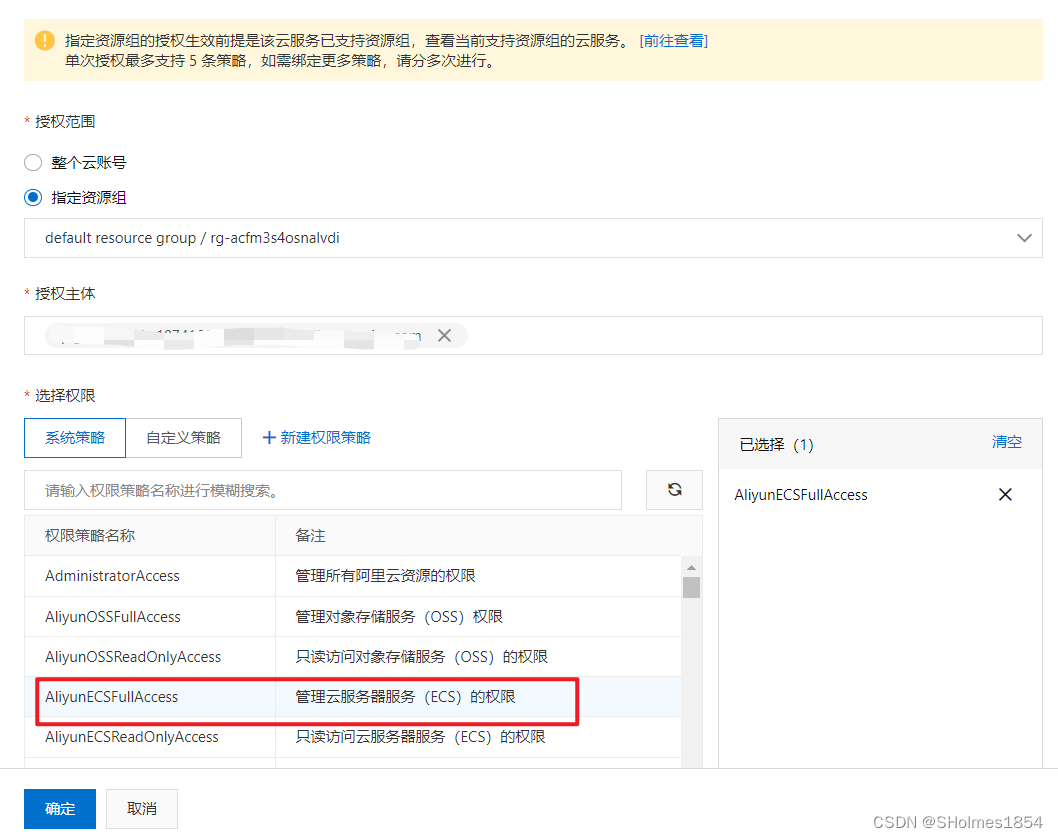
Task: Click the policy list scrollbar thumb
Action: (x=691, y=587)
